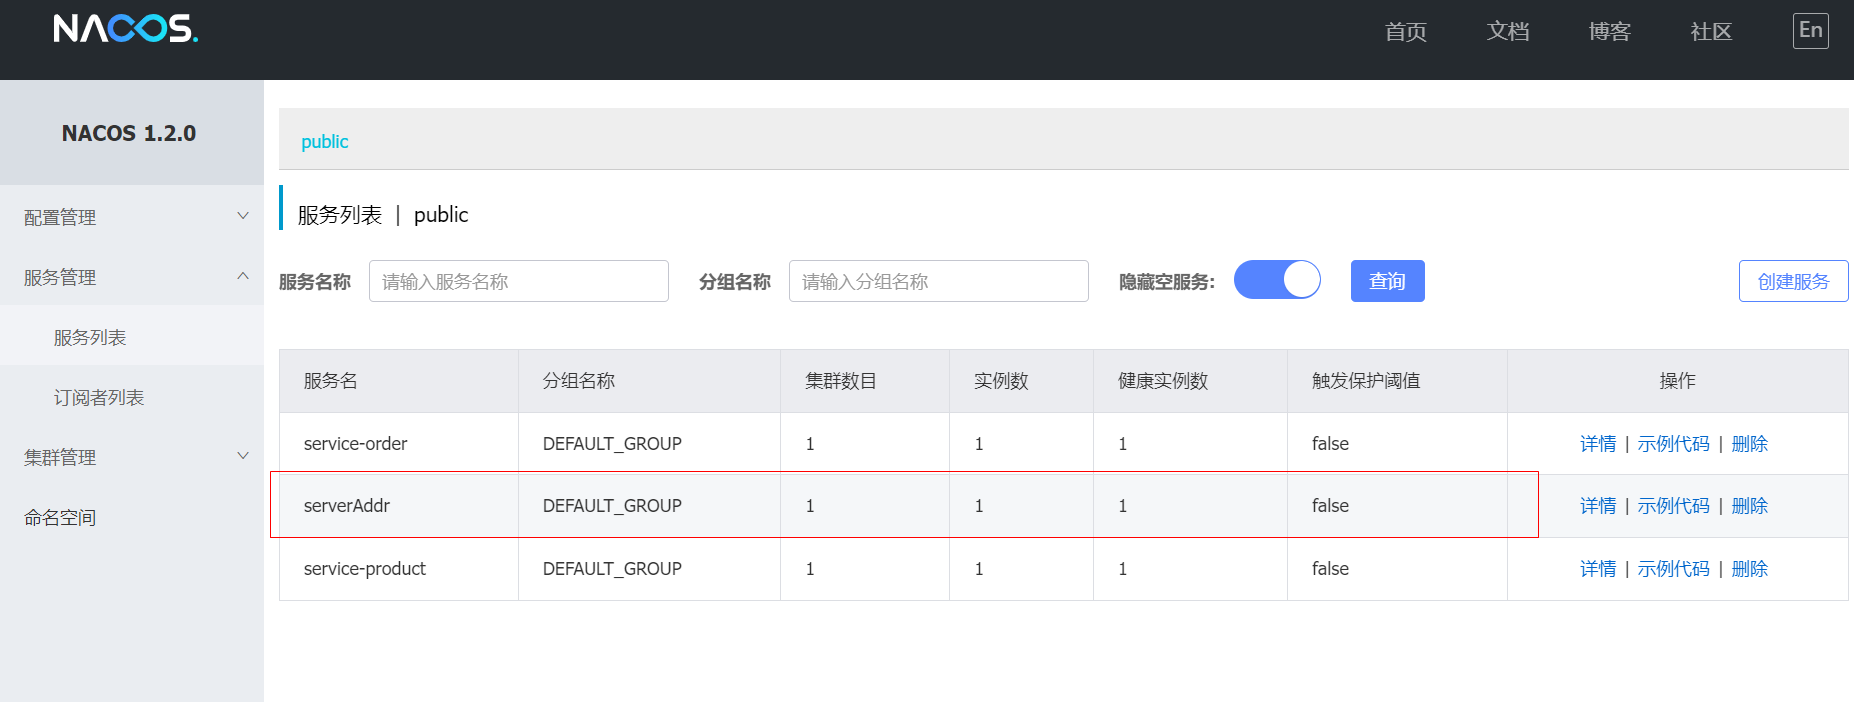Open the 服务列表 sidebar item
Image resolution: width=1854 pixels, height=702 pixels.
coord(90,337)
